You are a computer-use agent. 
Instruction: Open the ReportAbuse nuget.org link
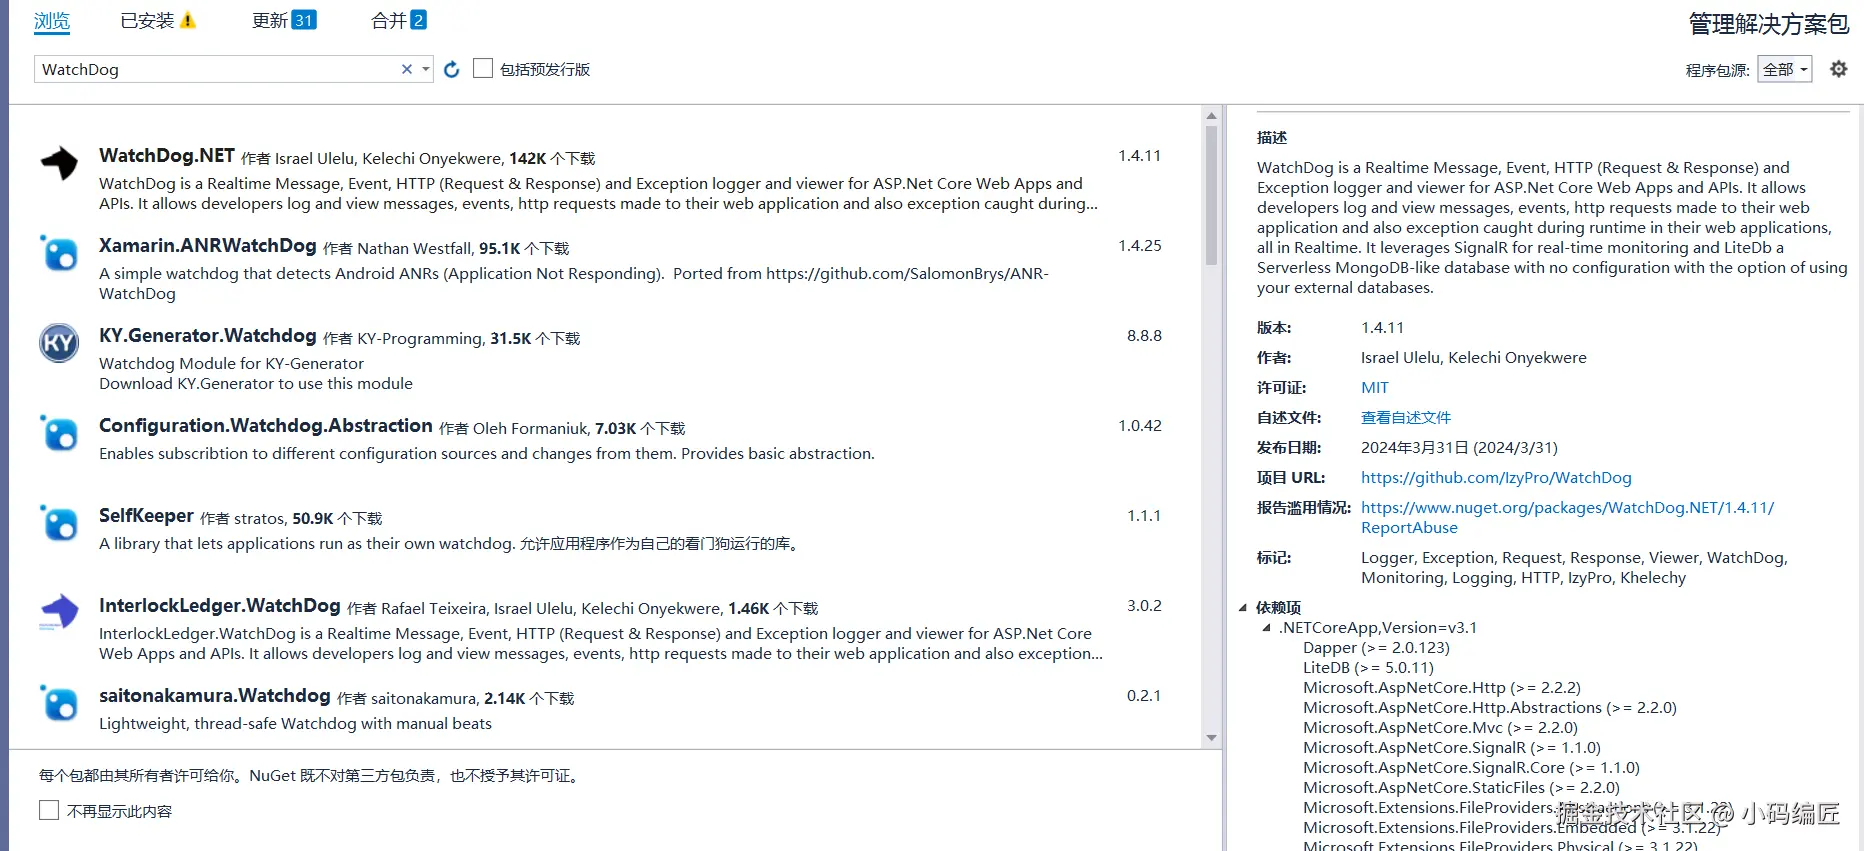pos(1567,518)
